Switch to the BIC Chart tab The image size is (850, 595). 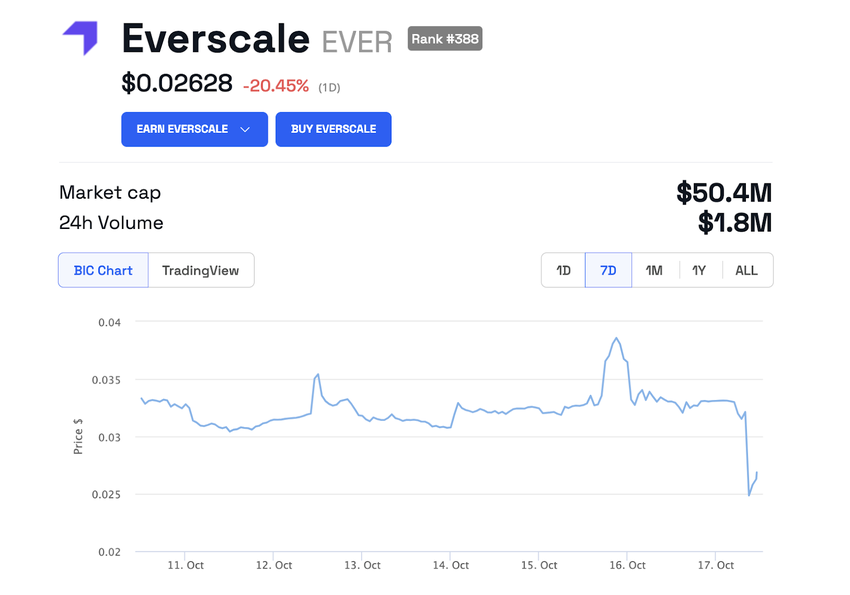click(103, 270)
